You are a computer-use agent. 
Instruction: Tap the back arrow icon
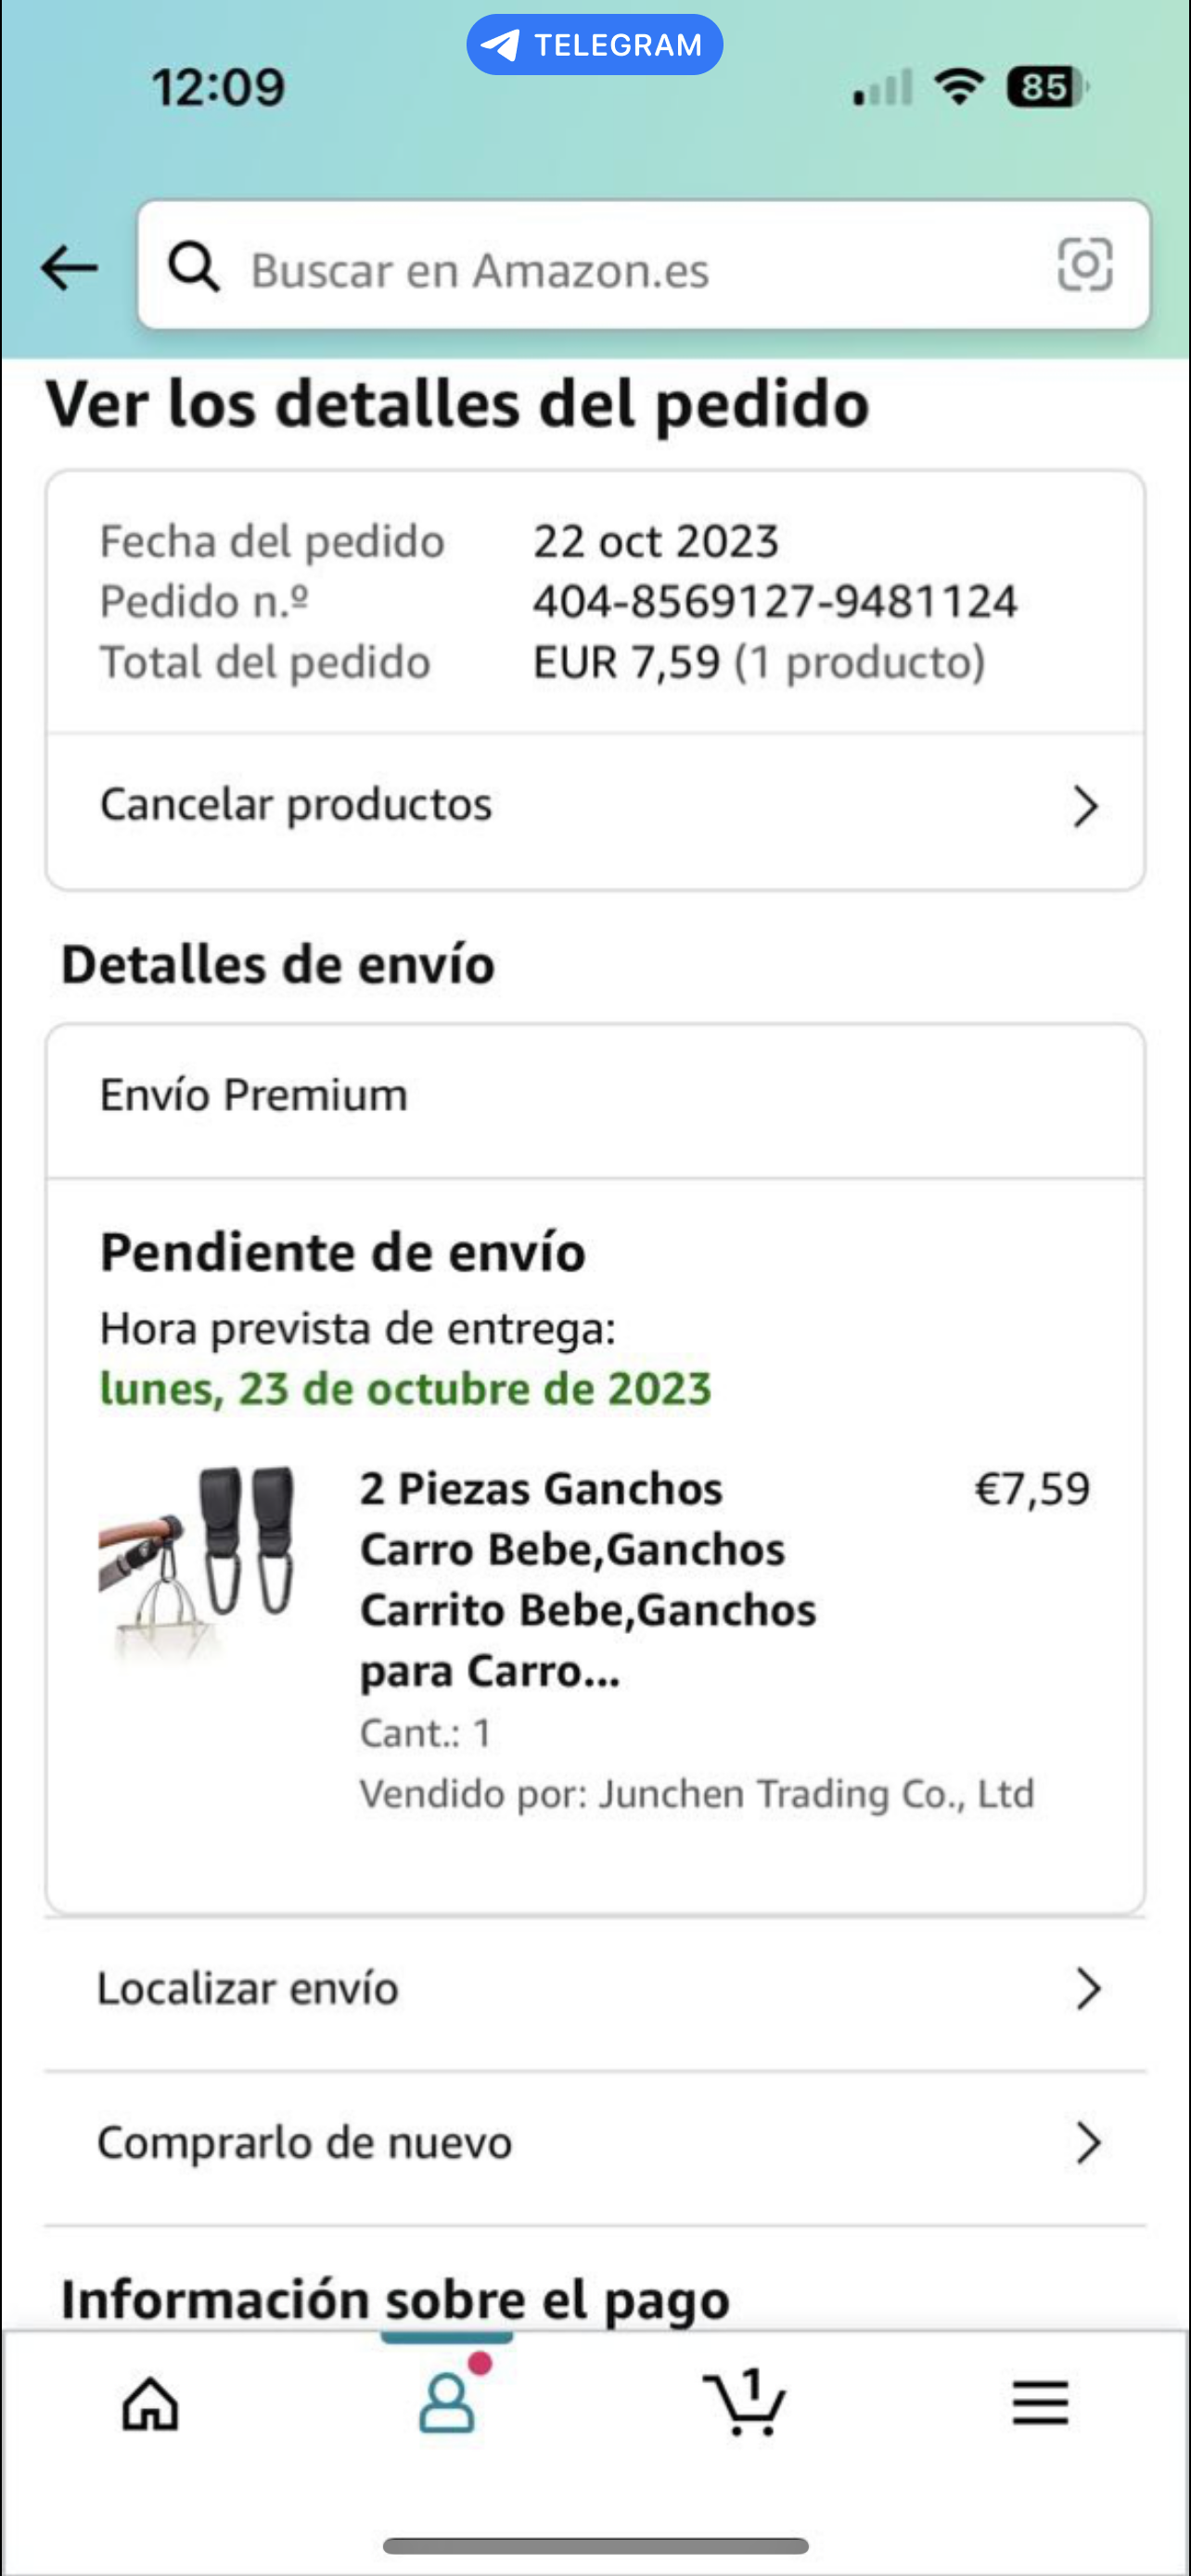pos(69,268)
